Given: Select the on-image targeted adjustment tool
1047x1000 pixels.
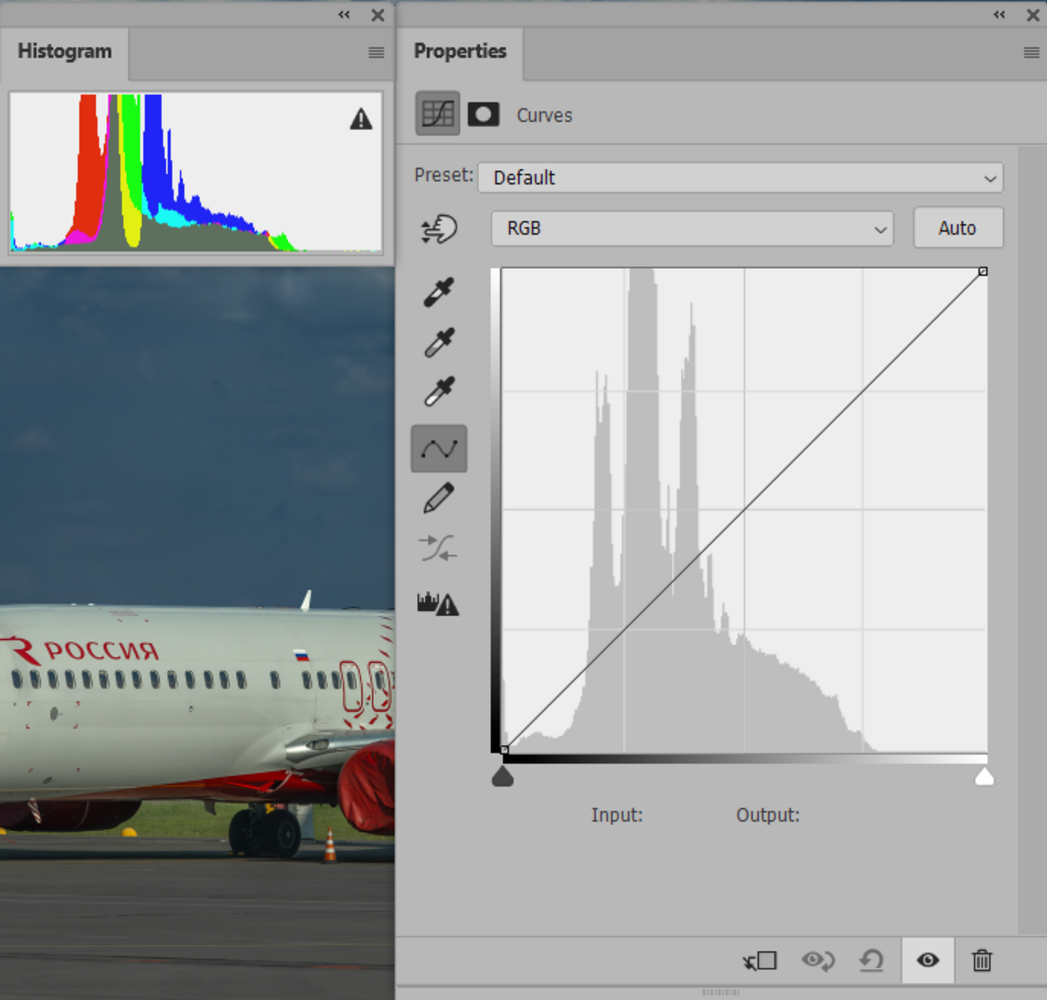Looking at the screenshot, I should pos(439,229).
